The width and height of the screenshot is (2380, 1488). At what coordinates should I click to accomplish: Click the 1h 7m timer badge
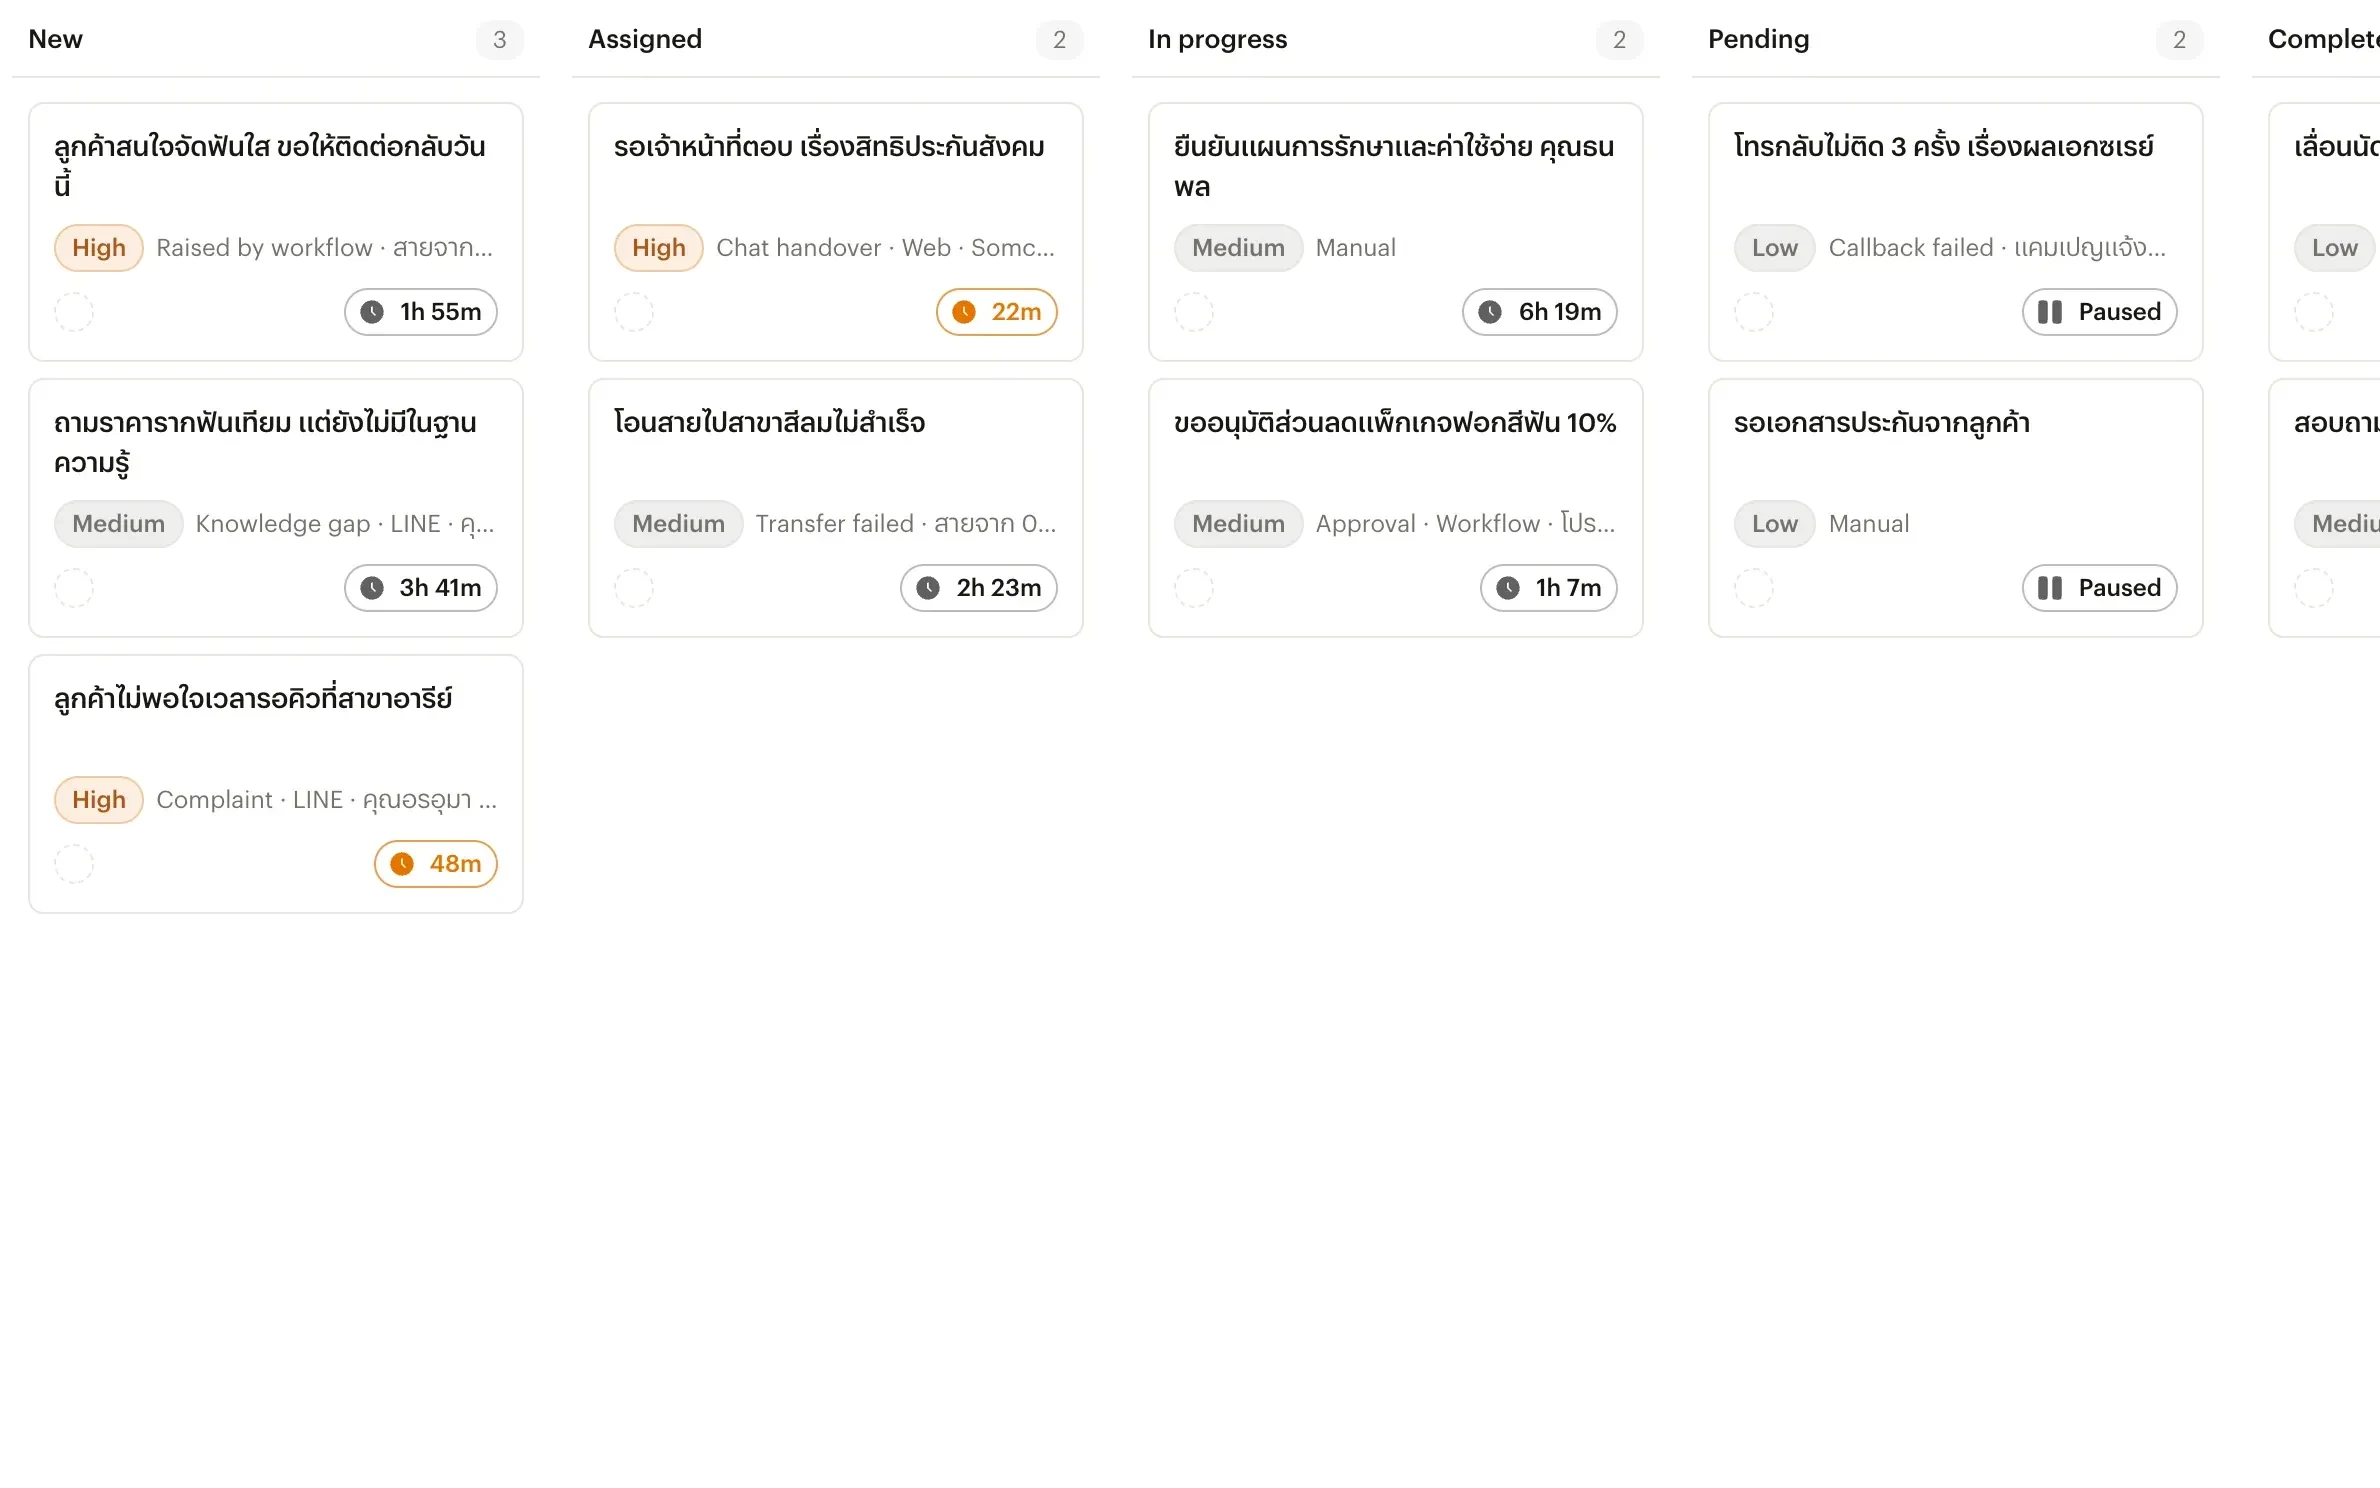click(1548, 588)
